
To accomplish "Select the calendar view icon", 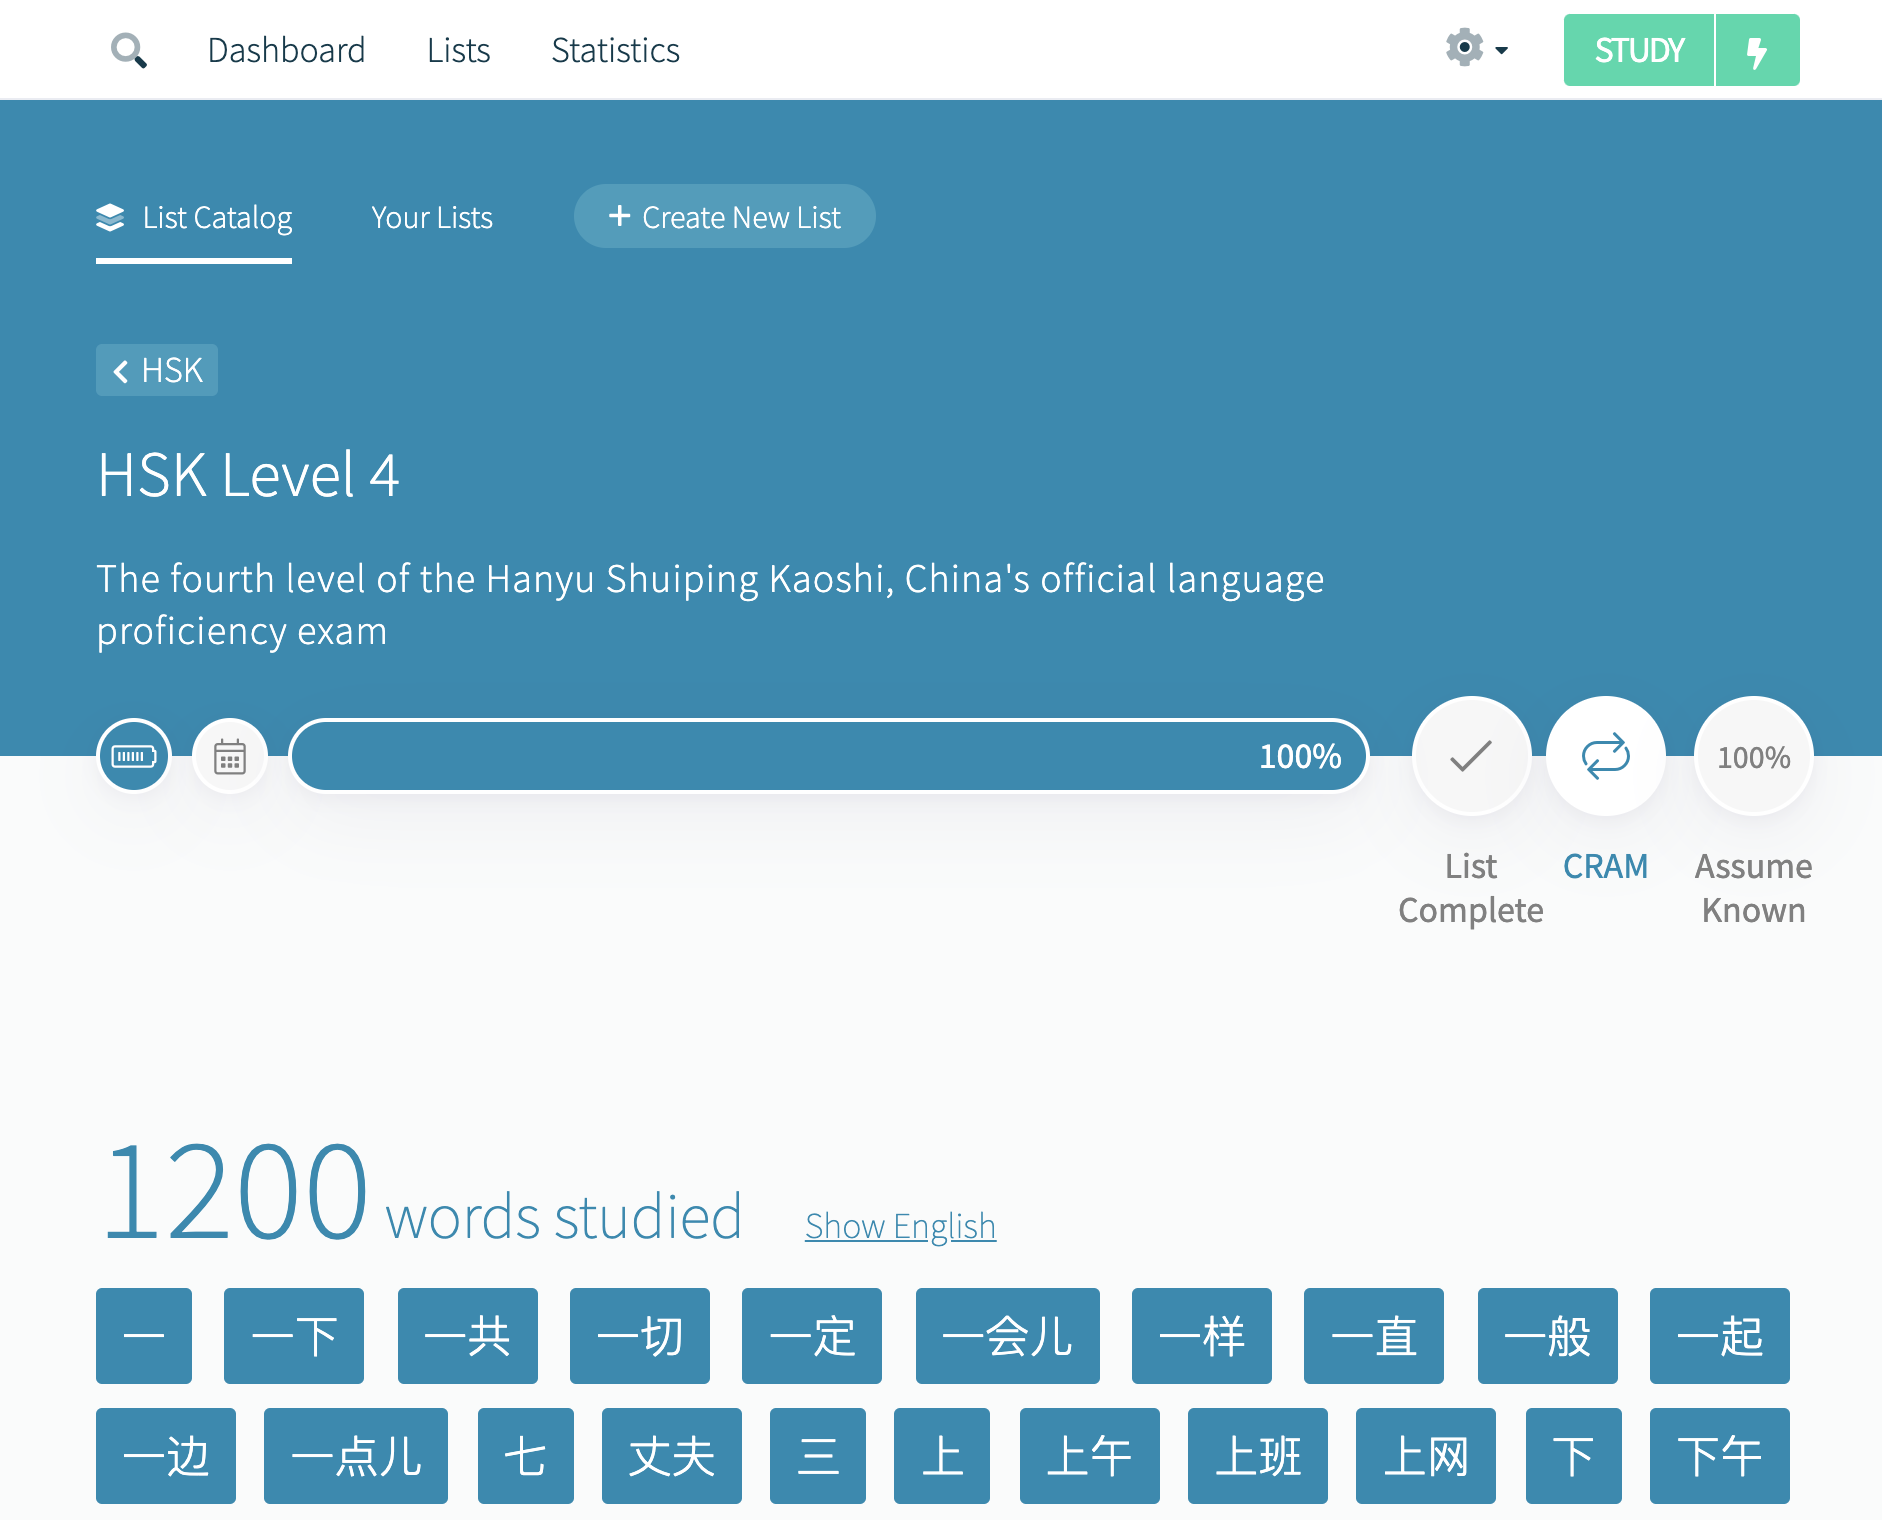I will 230,756.
